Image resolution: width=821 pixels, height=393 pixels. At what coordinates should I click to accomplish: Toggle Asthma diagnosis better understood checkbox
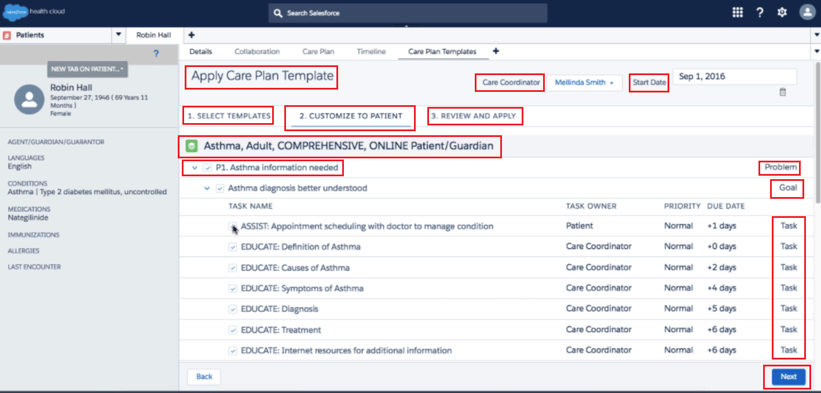(220, 188)
